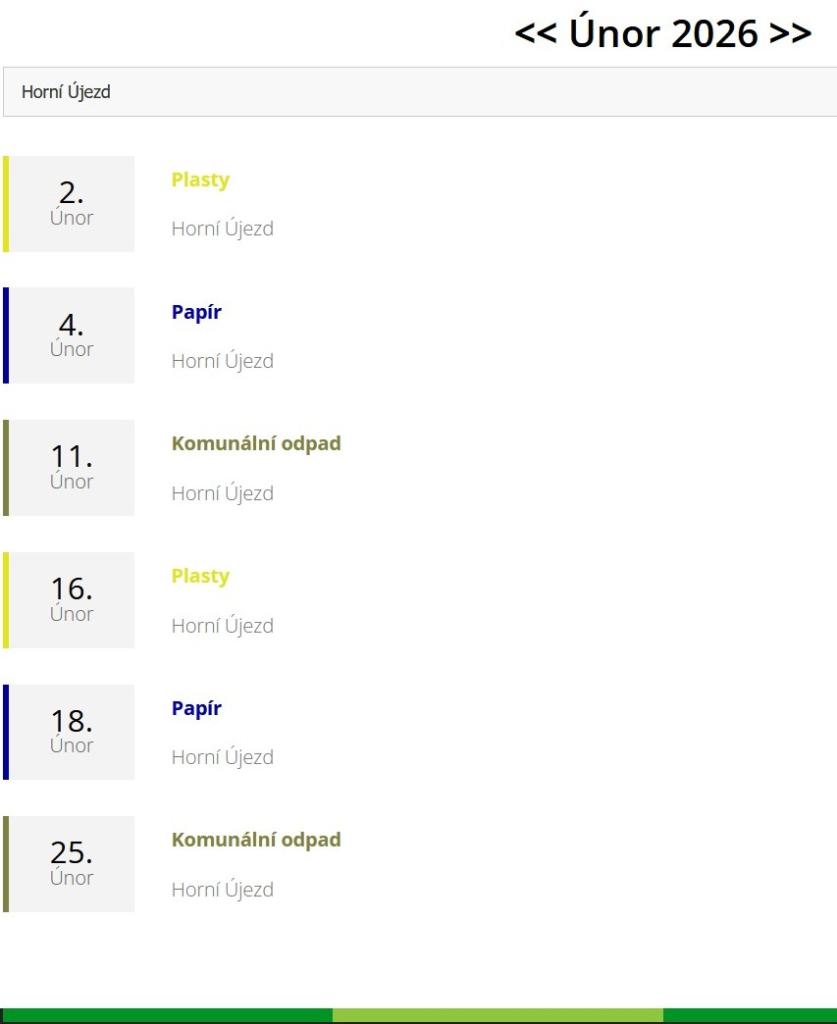Open the Horní Újezd location dropdown
837x1024 pixels.
[418, 92]
